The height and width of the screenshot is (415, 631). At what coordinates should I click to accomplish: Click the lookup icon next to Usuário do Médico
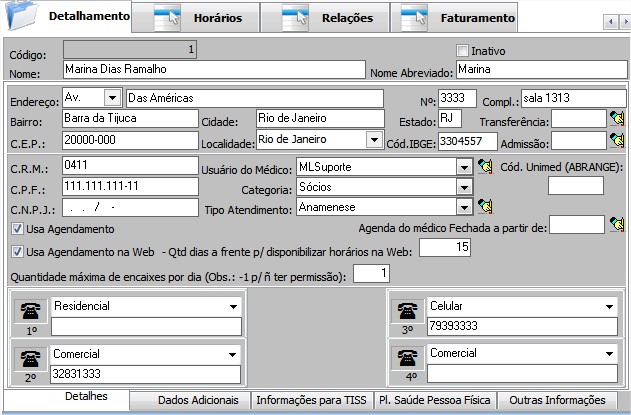pos(486,166)
